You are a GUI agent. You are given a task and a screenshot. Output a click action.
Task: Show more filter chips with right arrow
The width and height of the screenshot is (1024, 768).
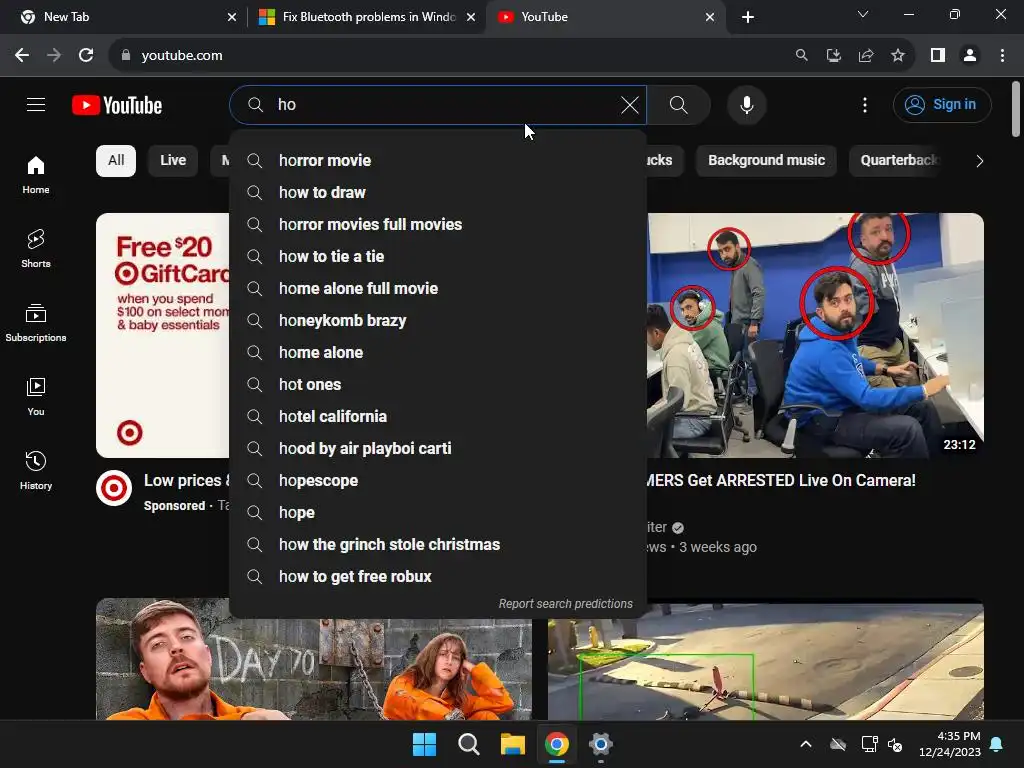pyautogui.click(x=979, y=161)
